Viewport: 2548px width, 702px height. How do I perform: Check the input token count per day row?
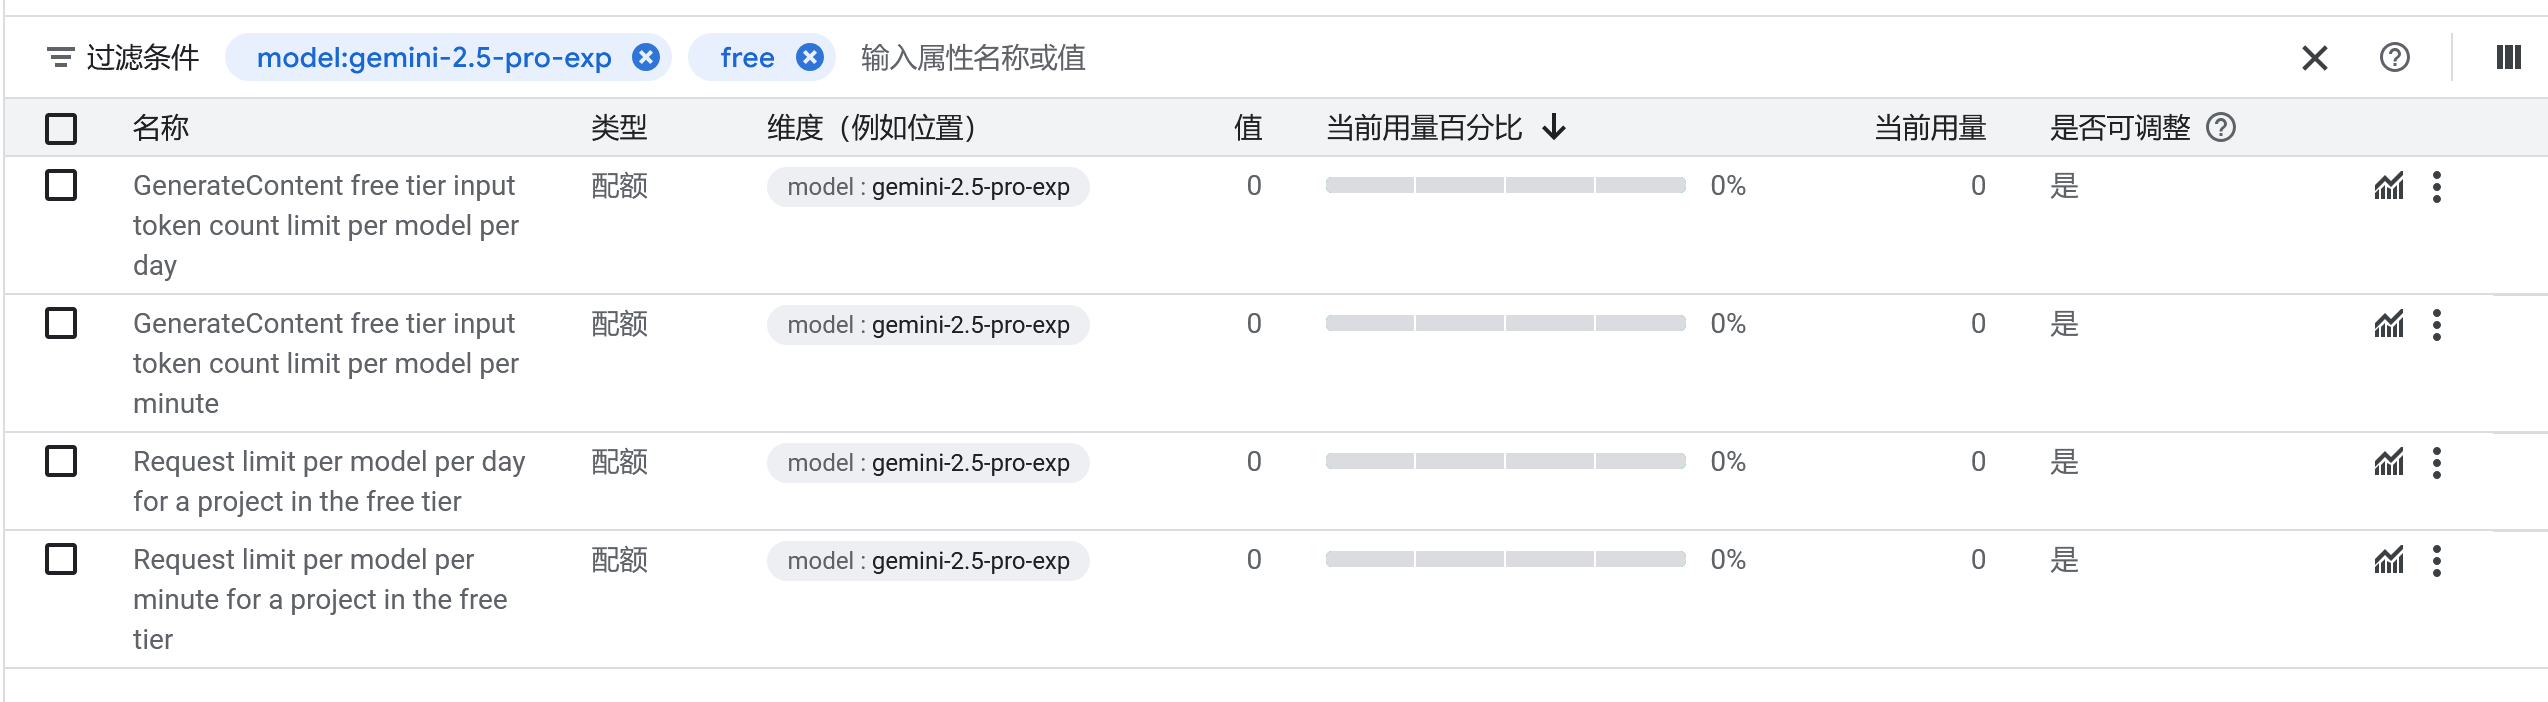pyautogui.click(x=61, y=185)
